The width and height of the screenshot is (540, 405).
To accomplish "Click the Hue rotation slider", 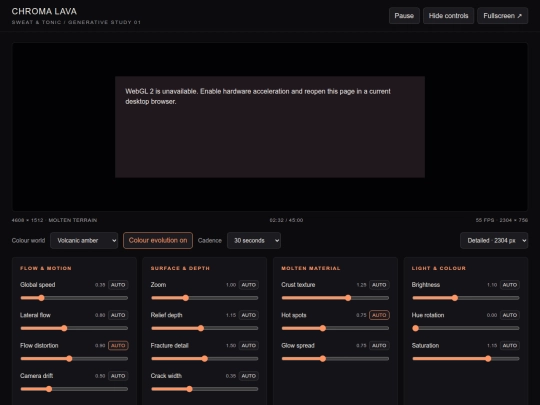I will 466,328.
